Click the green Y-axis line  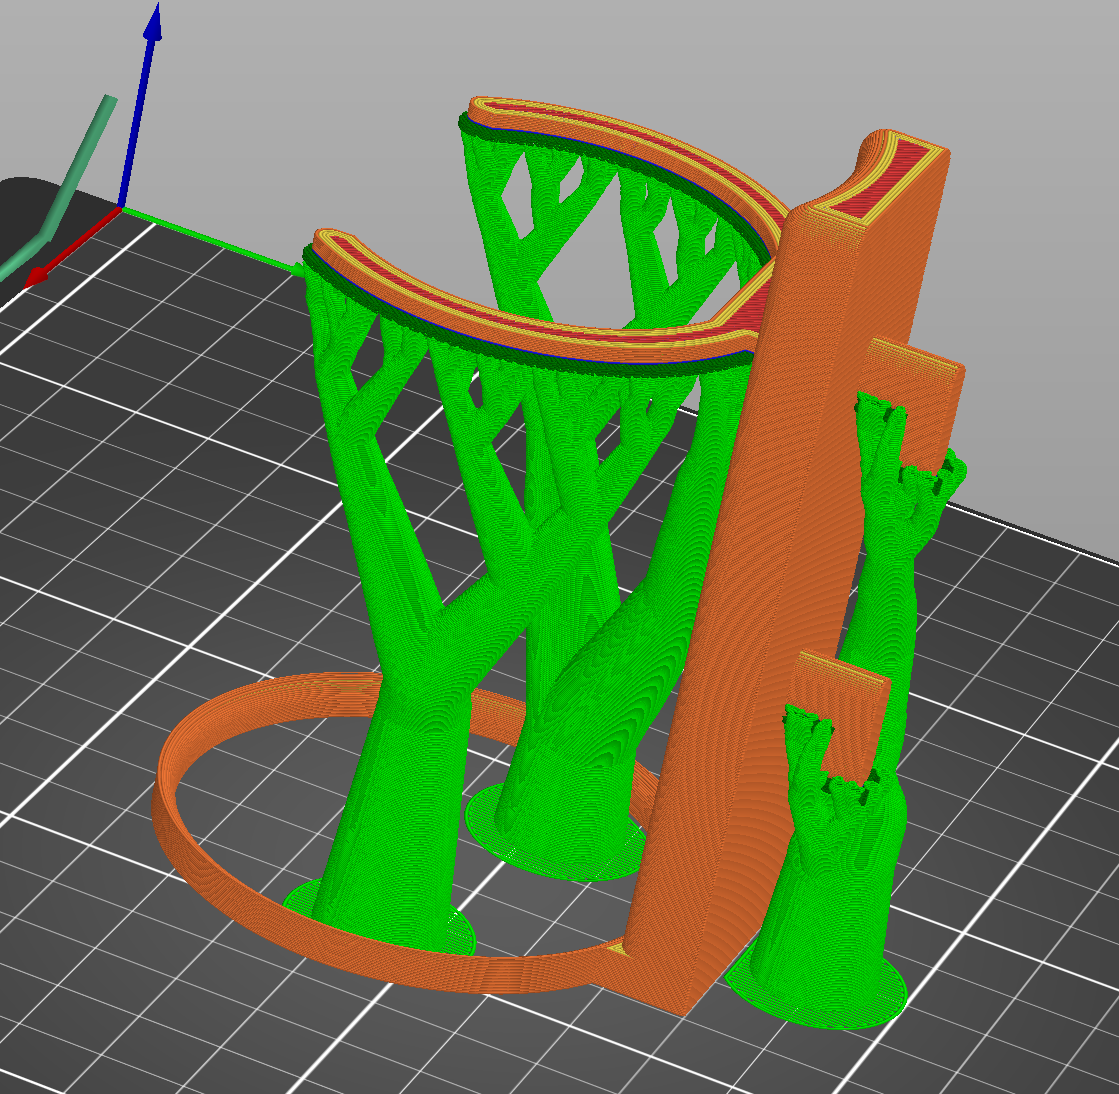[x=210, y=238]
